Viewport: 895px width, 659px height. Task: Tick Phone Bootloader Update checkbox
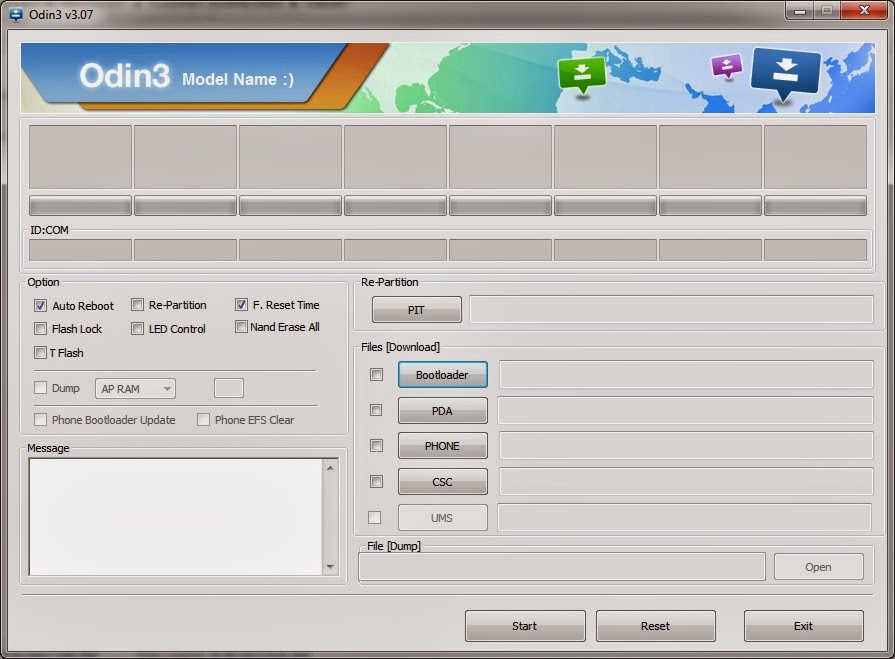click(40, 420)
